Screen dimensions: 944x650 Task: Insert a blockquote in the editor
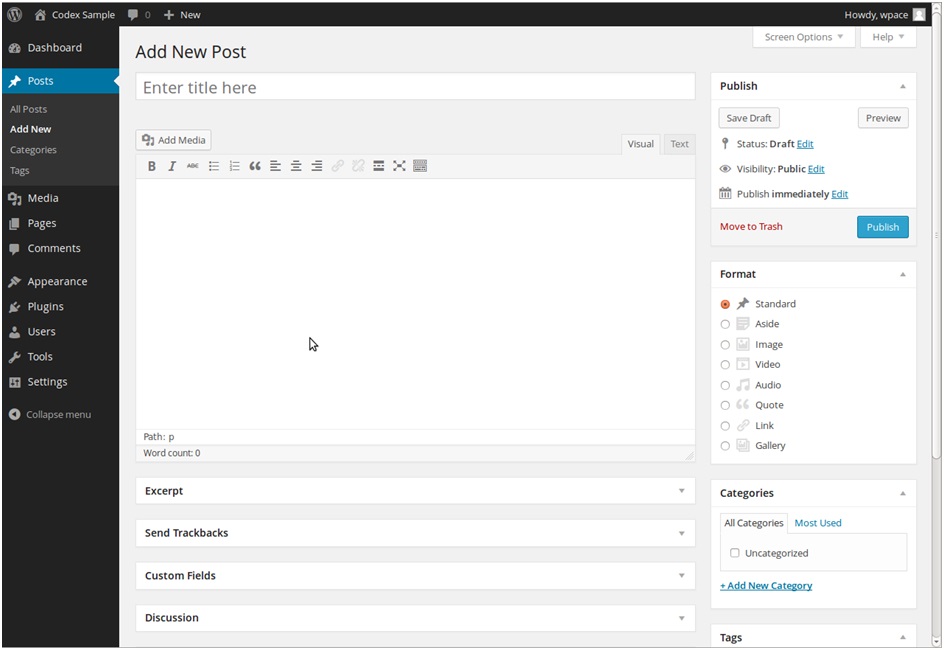coord(255,166)
